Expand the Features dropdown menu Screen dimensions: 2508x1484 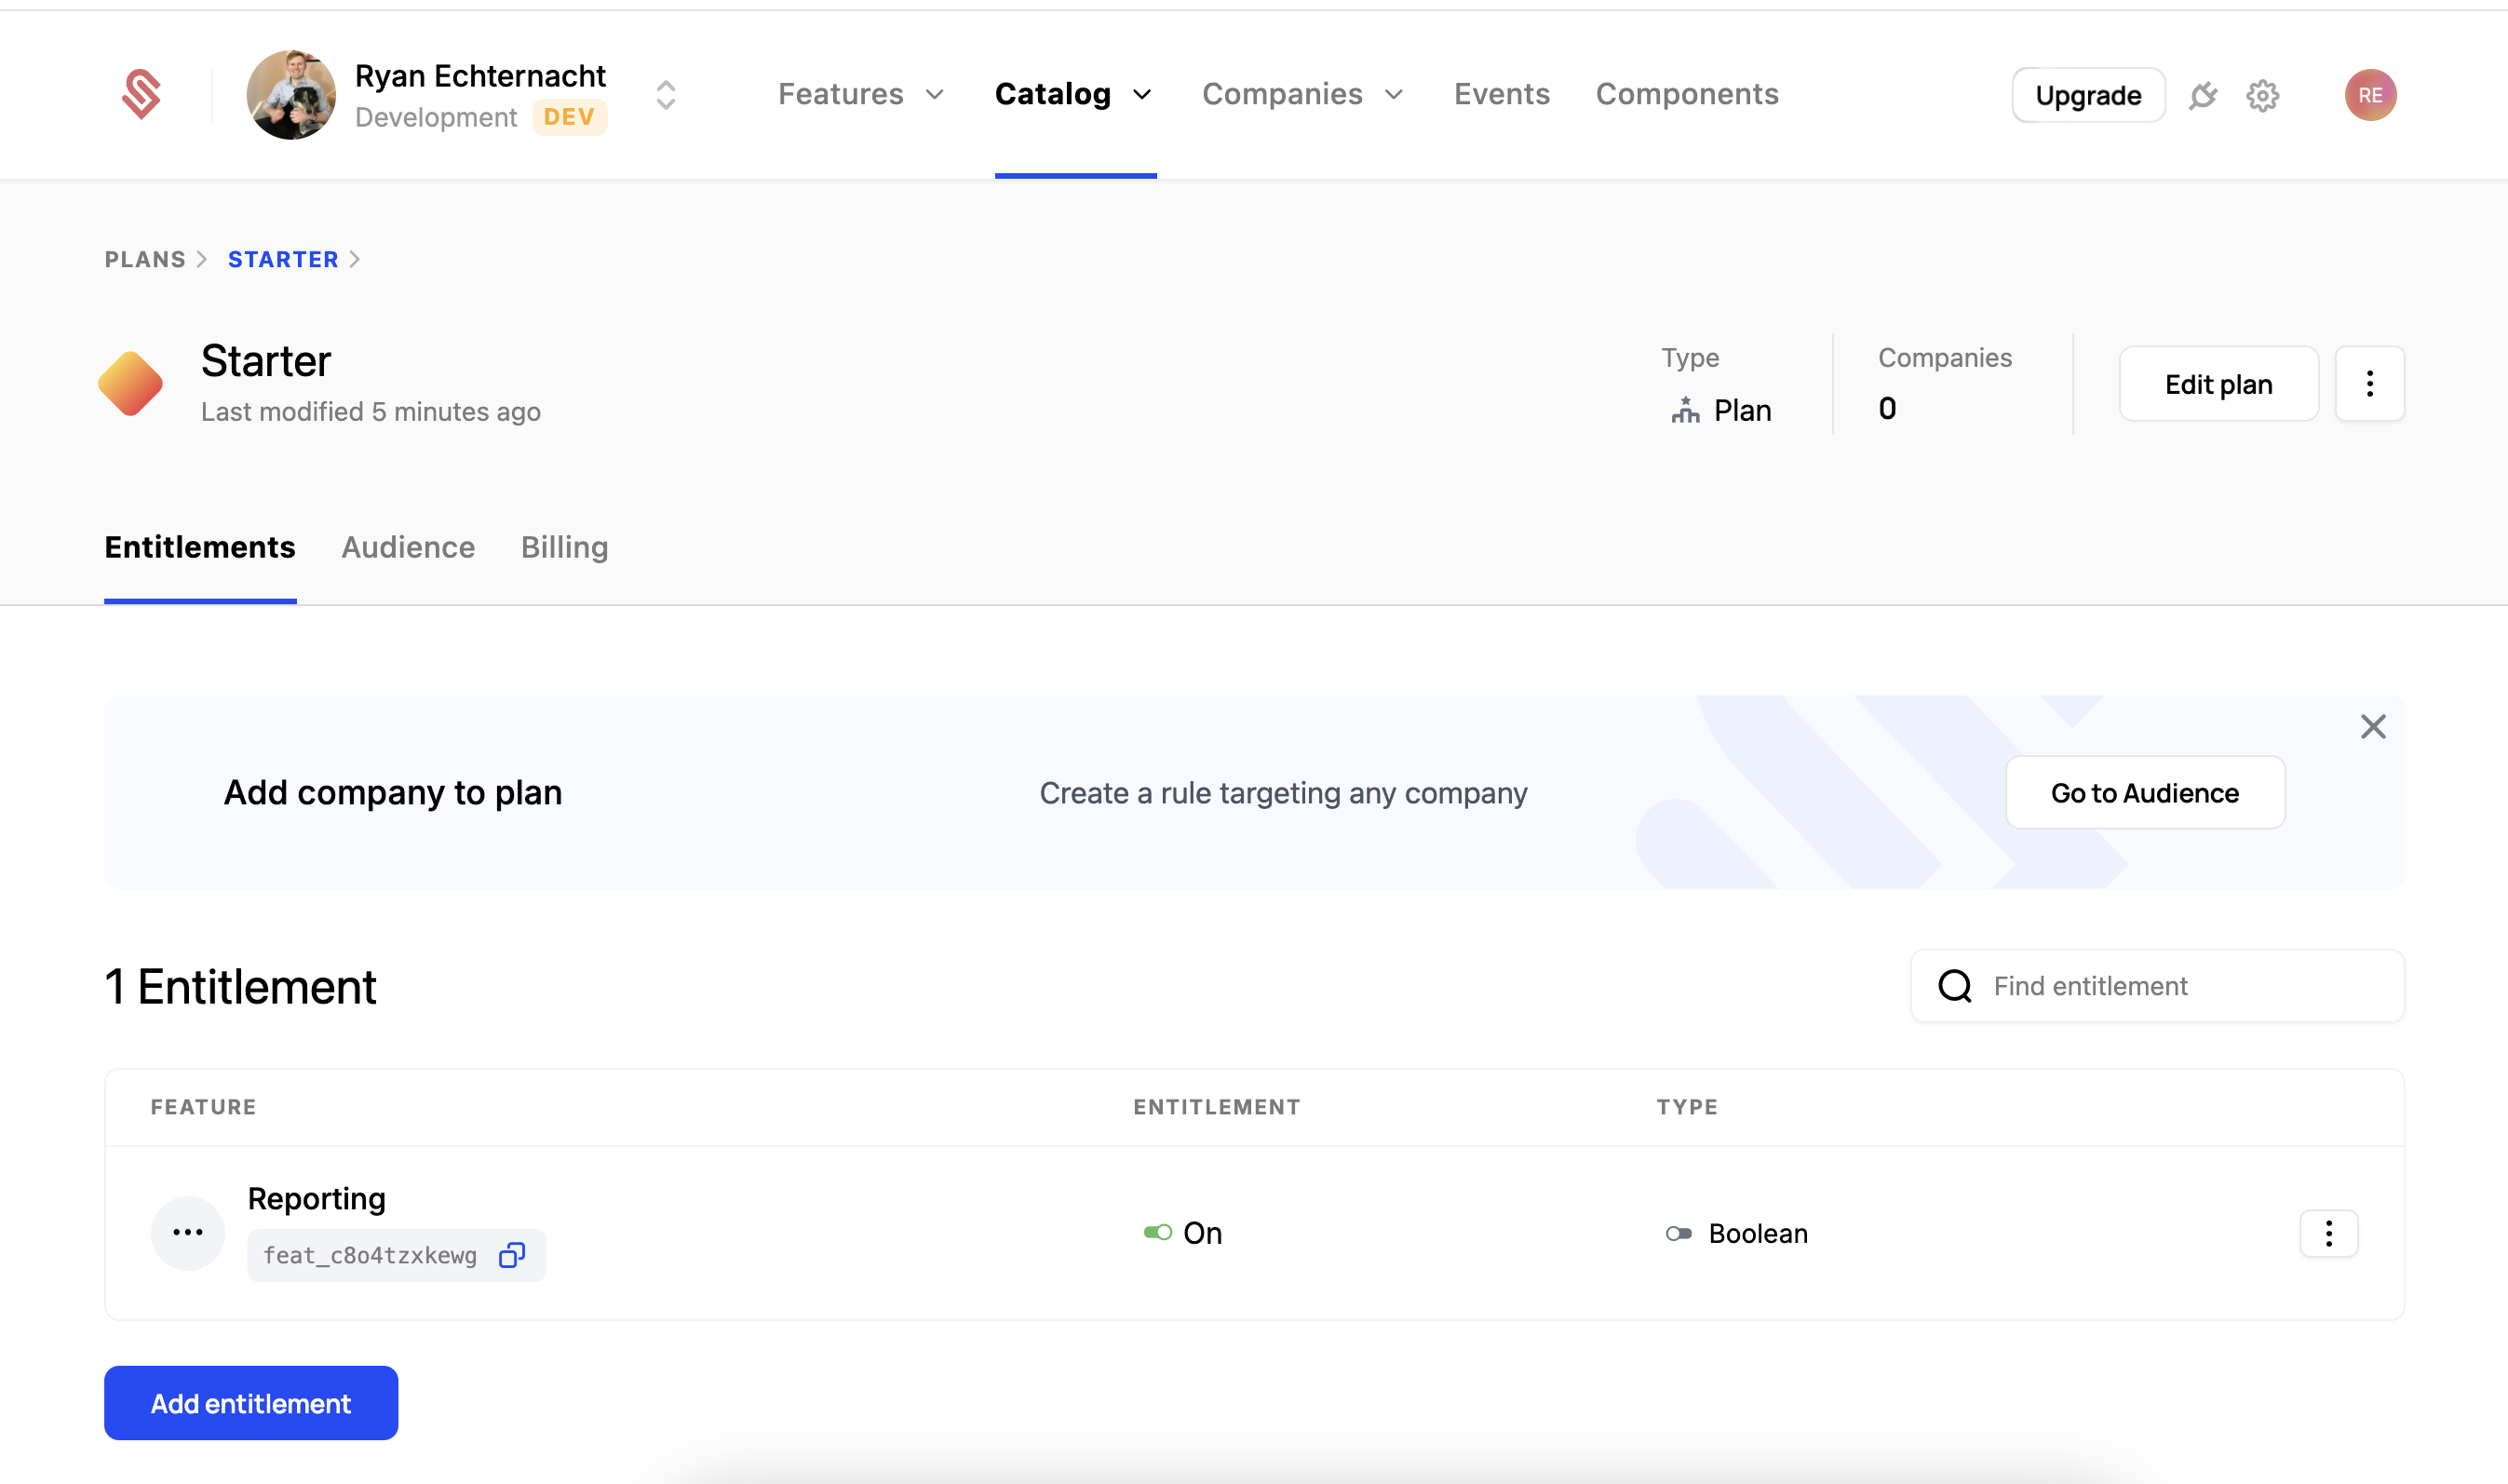pos(861,94)
